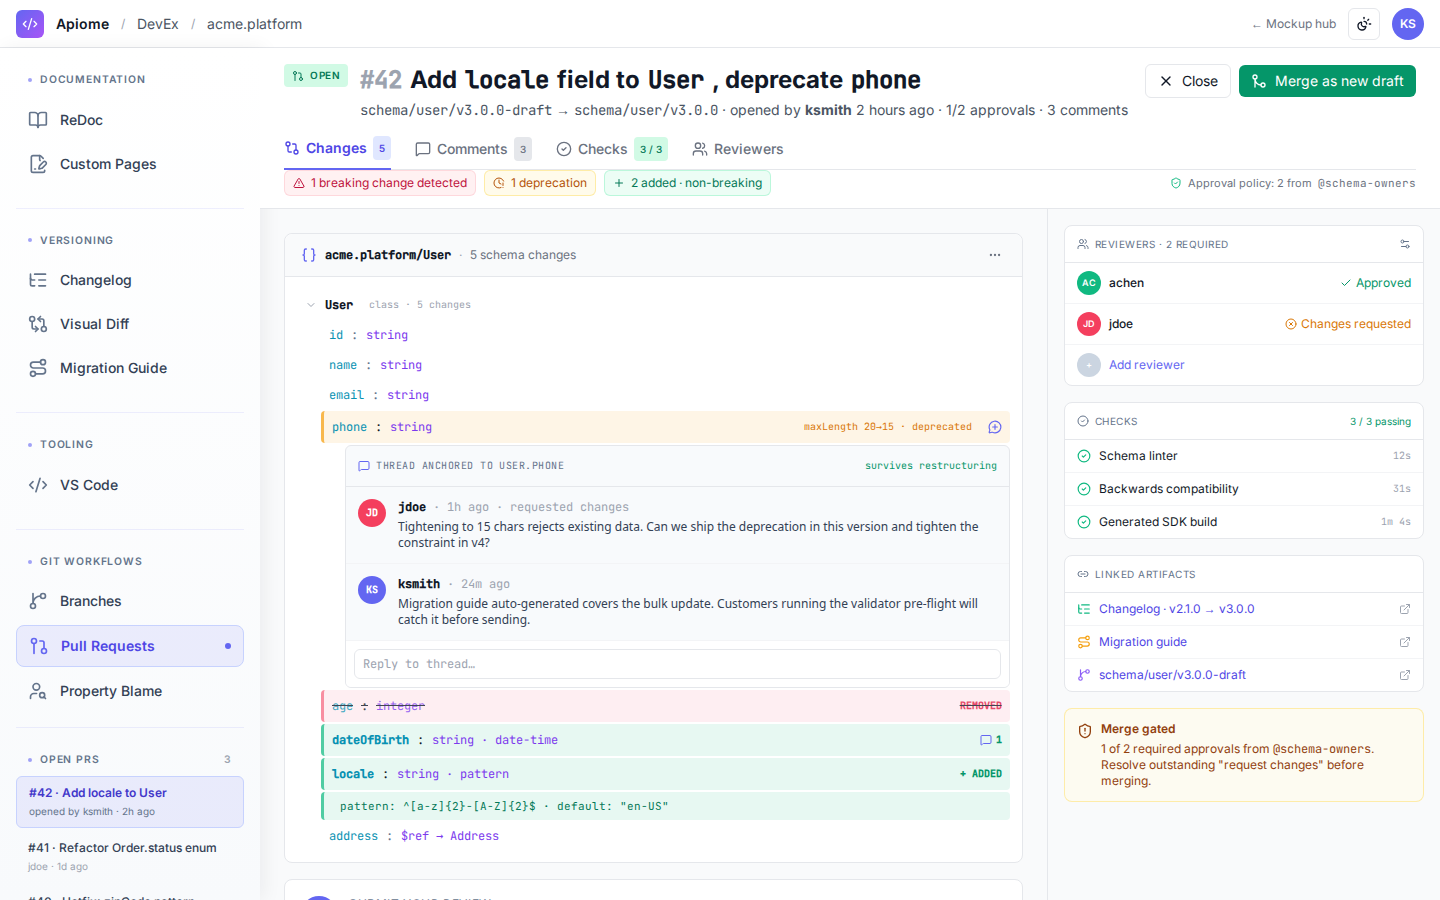Image resolution: width=1440 pixels, height=900 pixels.
Task: Go to Changelog in Versioning
Action: 130,280
